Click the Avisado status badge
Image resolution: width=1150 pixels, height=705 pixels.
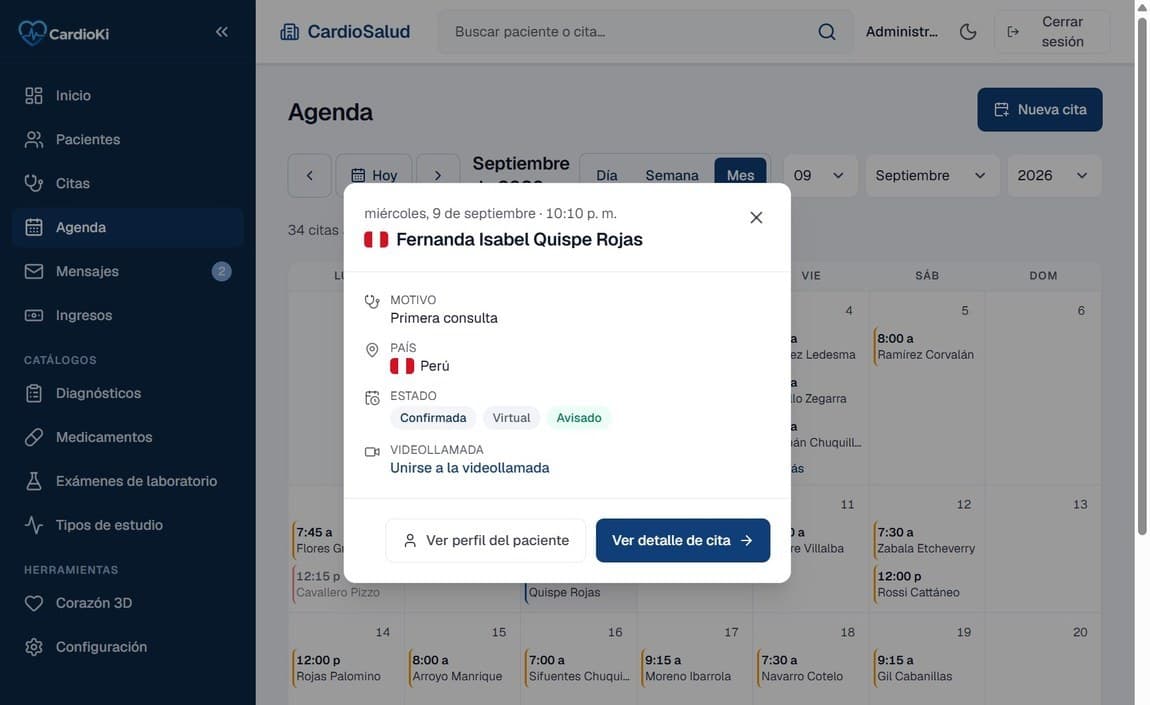pos(579,417)
